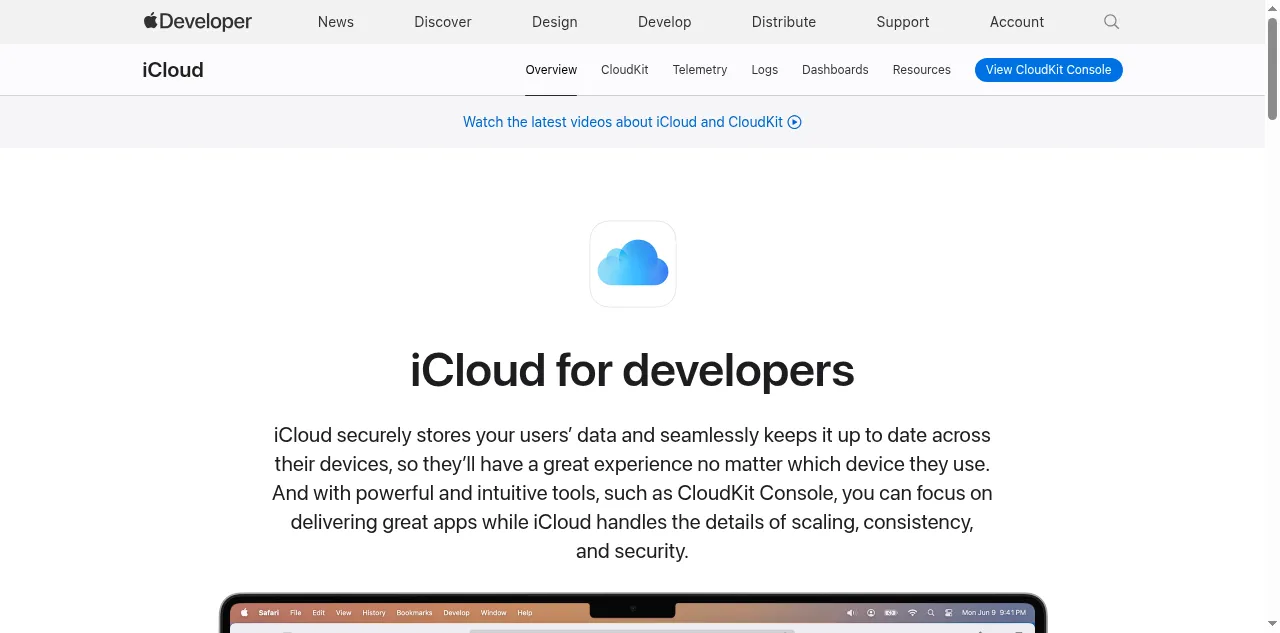Click the large iCloud cloud icon
This screenshot has width=1280, height=633.
[x=633, y=264]
